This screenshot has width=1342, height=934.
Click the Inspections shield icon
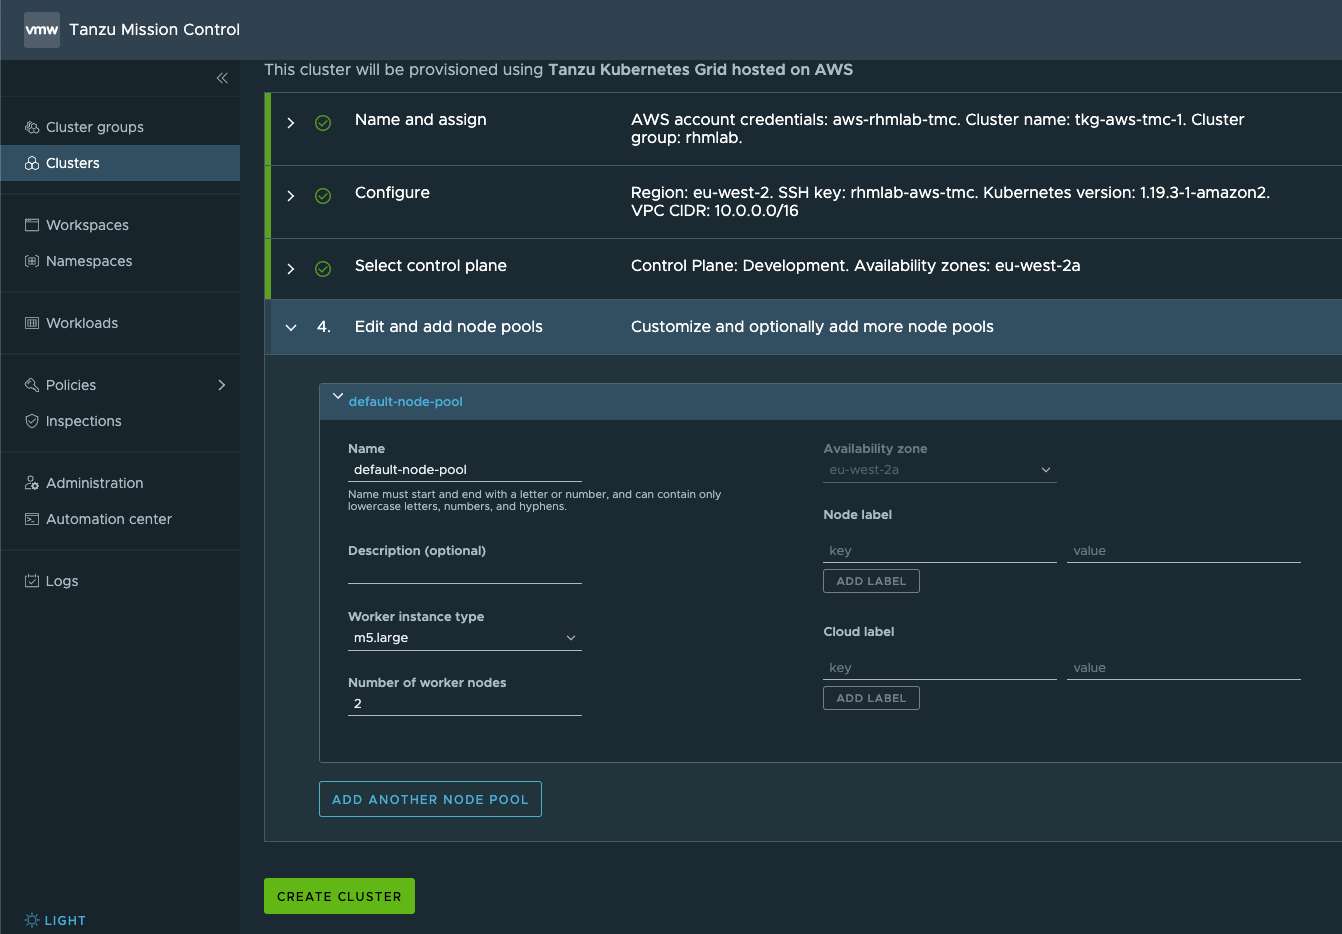pos(32,421)
